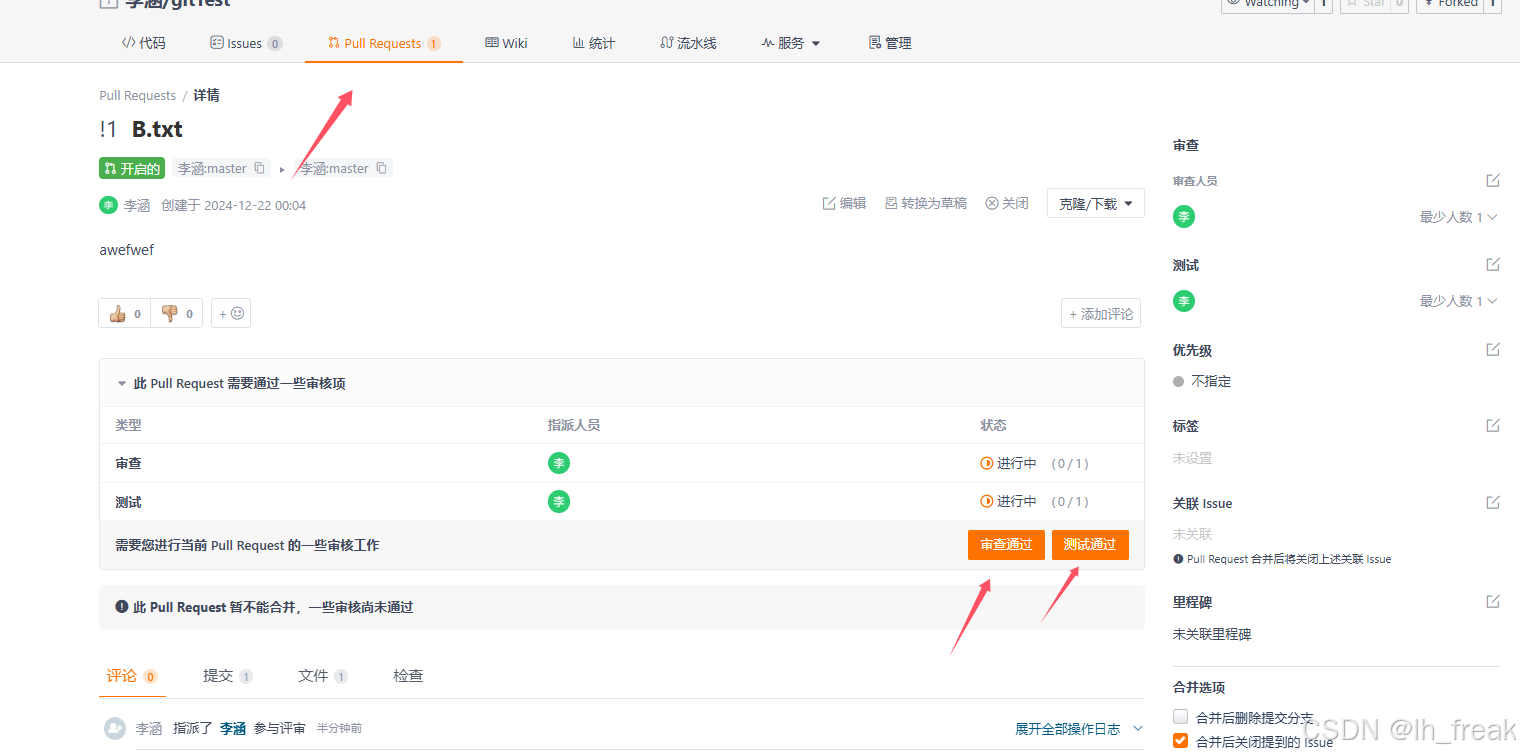Enable 合并后删除提交分支 option
The height and width of the screenshot is (756, 1520).
point(1180,716)
